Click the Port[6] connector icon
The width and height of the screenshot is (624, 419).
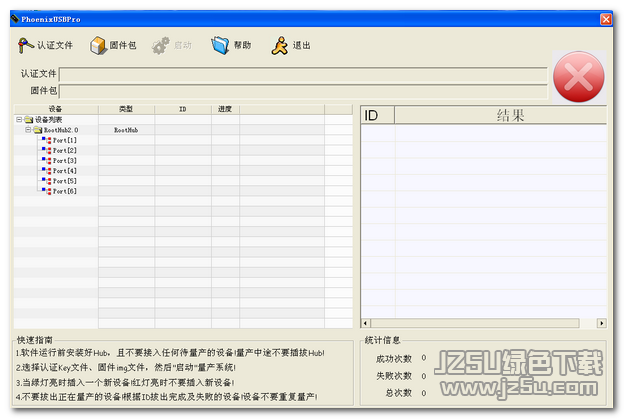47,191
